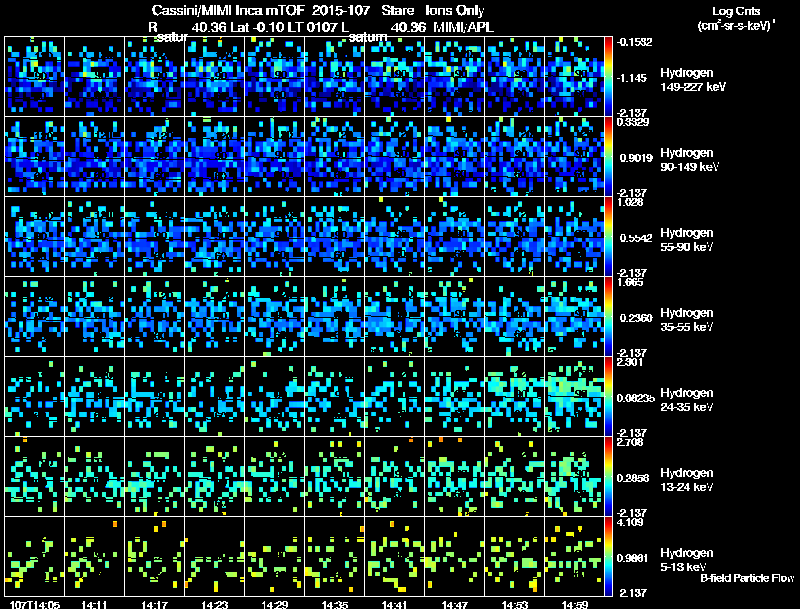Select the 0.5542 colorbar value

point(636,238)
